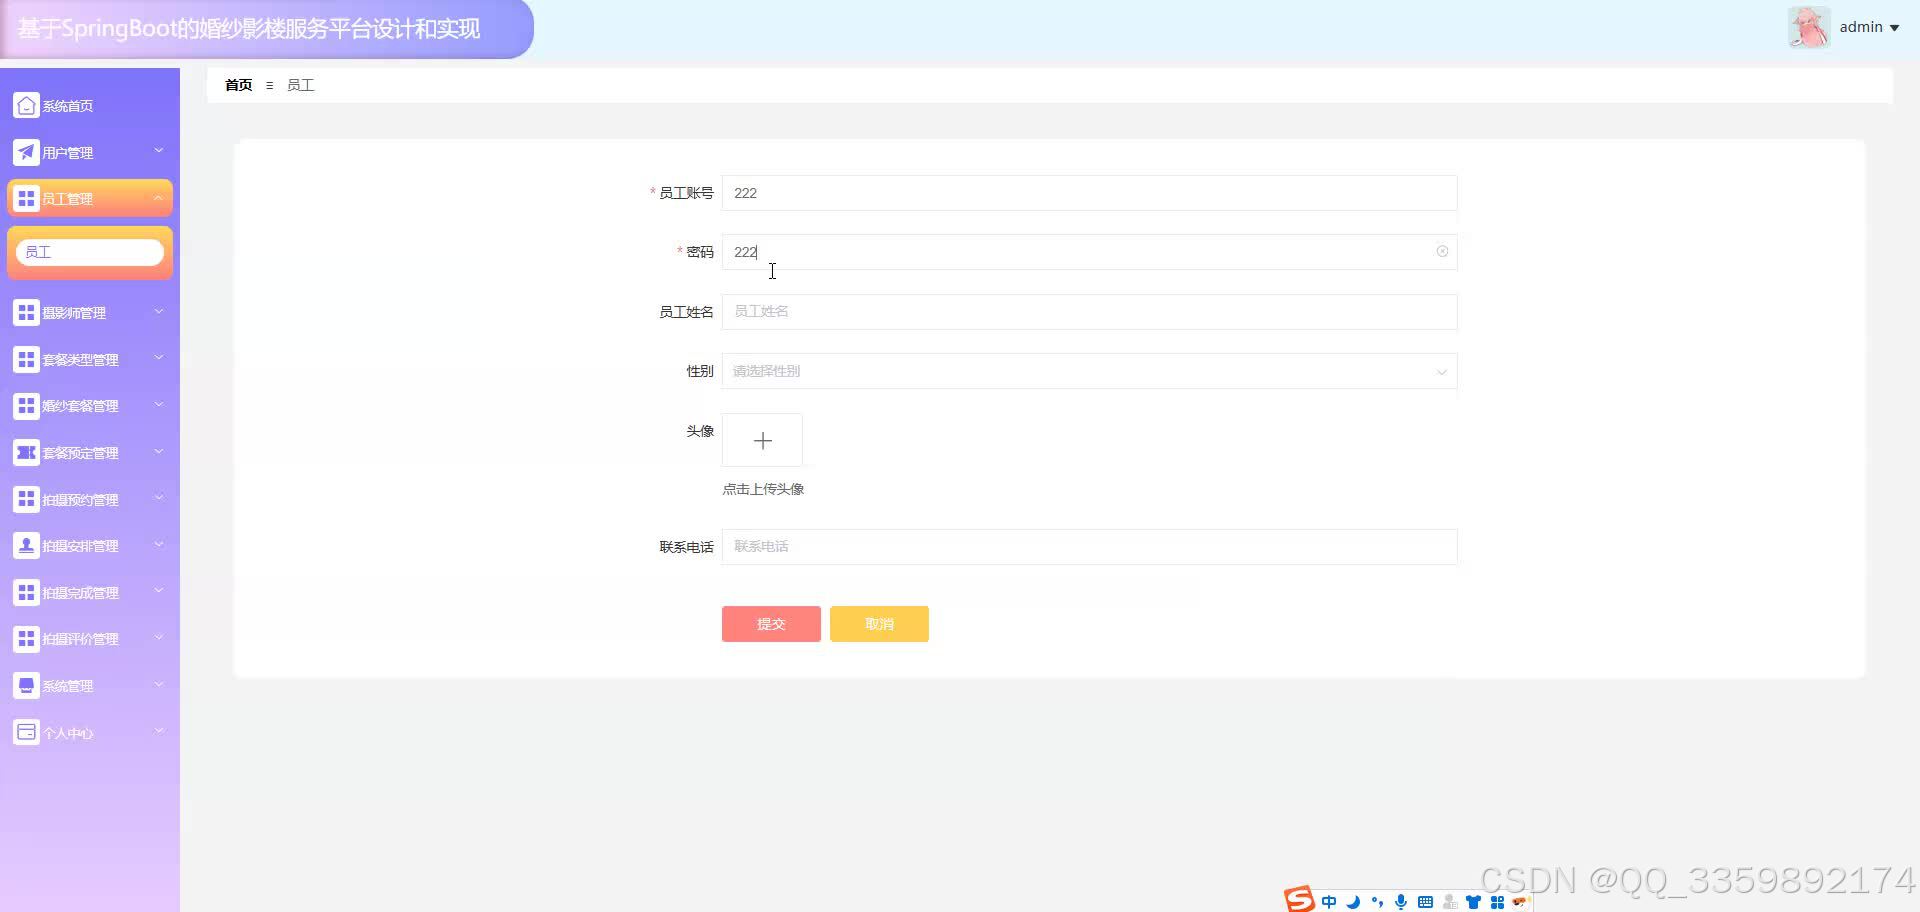The width and height of the screenshot is (1920, 912).
Task: Expand the 摄影师管理 section chevron
Action: tap(158, 311)
